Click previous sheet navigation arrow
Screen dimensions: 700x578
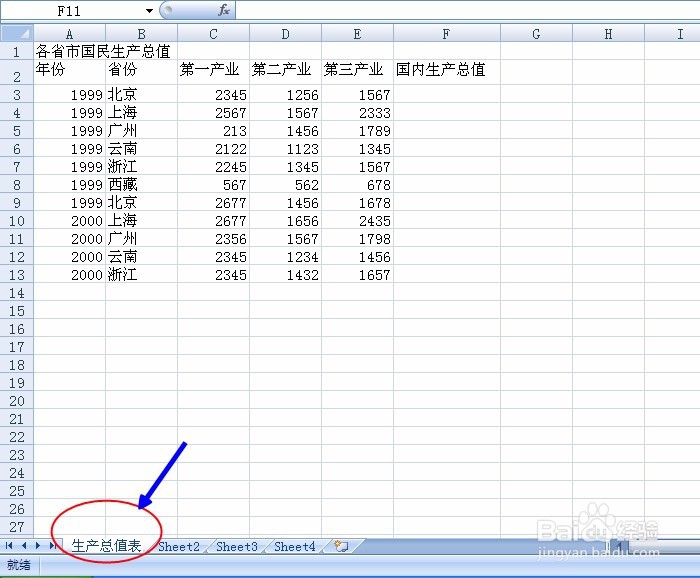click(x=24, y=545)
